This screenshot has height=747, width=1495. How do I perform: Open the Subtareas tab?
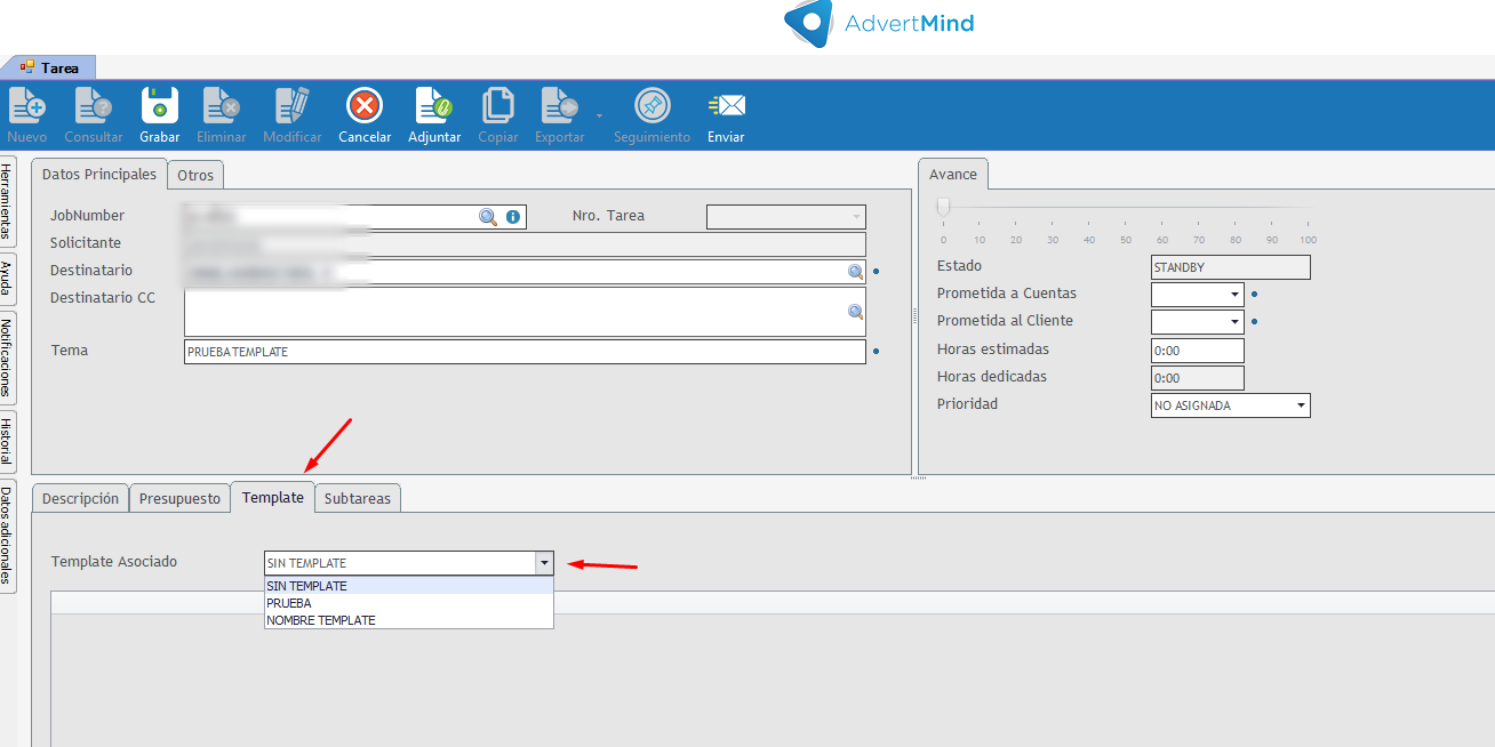(x=357, y=498)
